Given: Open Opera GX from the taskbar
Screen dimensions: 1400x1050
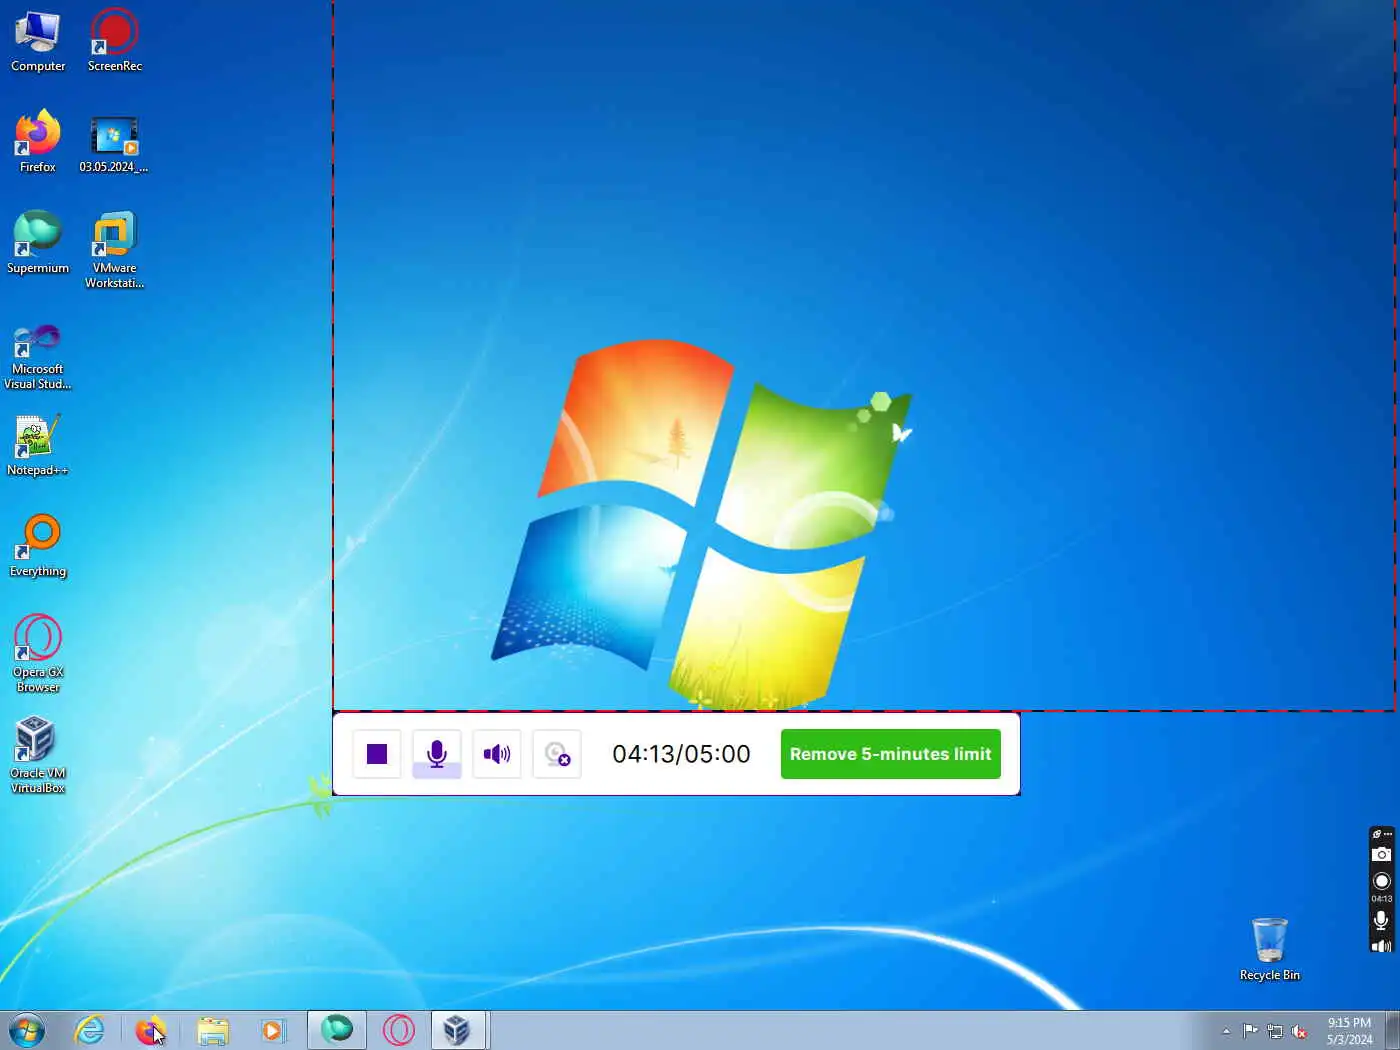Looking at the screenshot, I should (398, 1030).
